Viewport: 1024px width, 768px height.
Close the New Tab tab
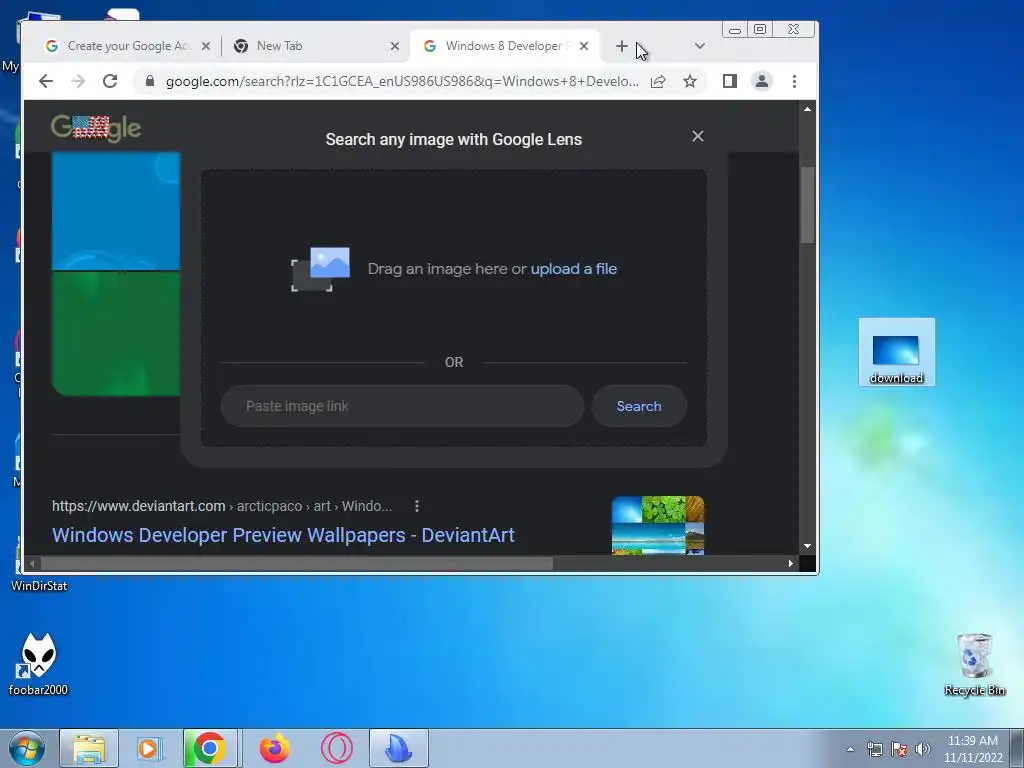point(394,46)
